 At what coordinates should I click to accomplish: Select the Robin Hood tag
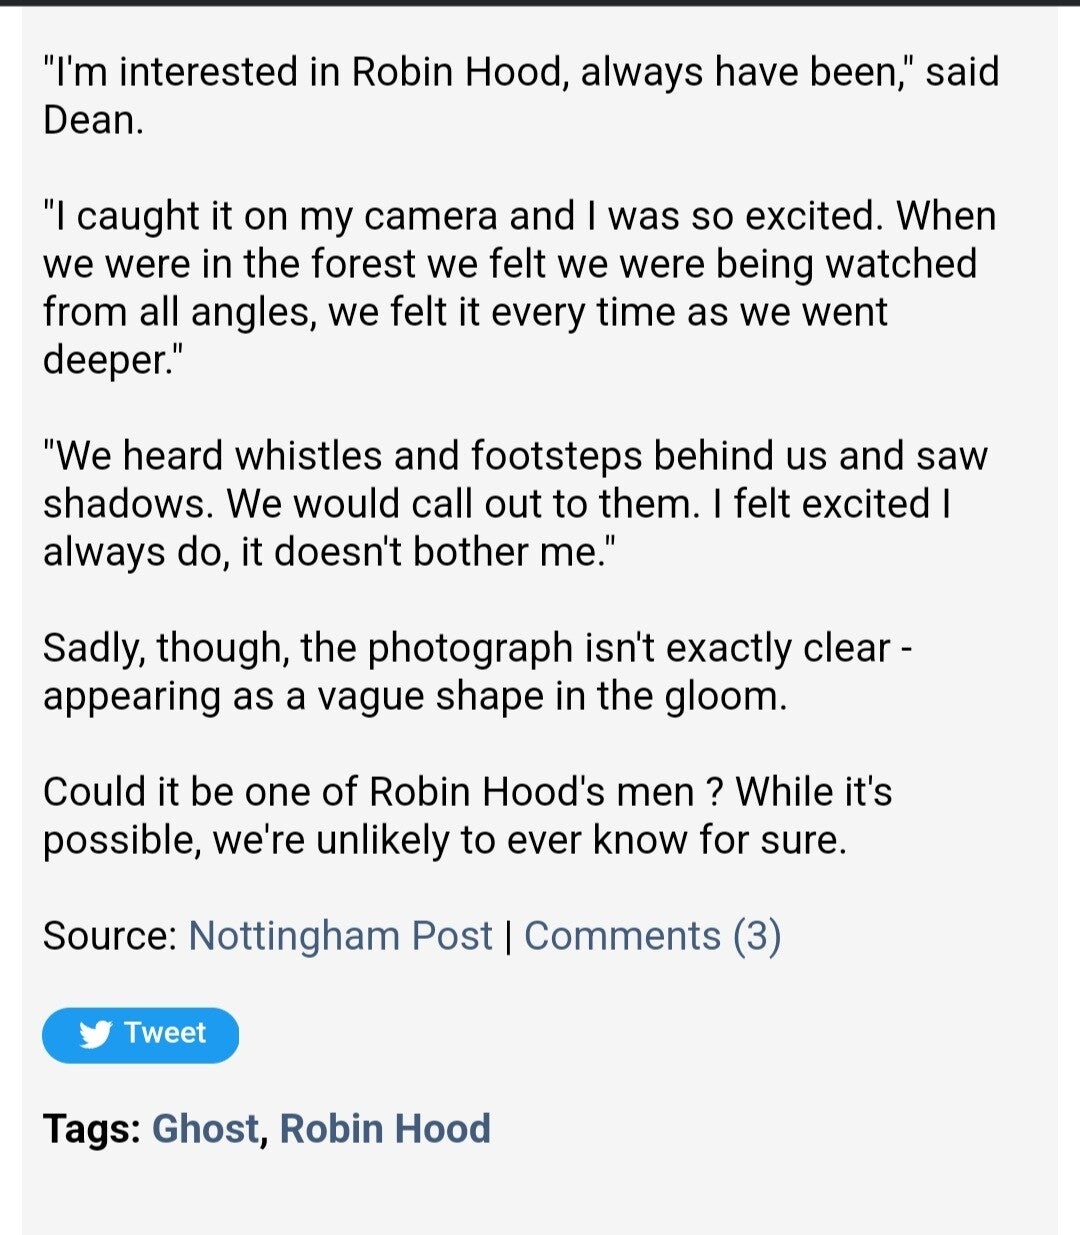pyautogui.click(x=385, y=1129)
